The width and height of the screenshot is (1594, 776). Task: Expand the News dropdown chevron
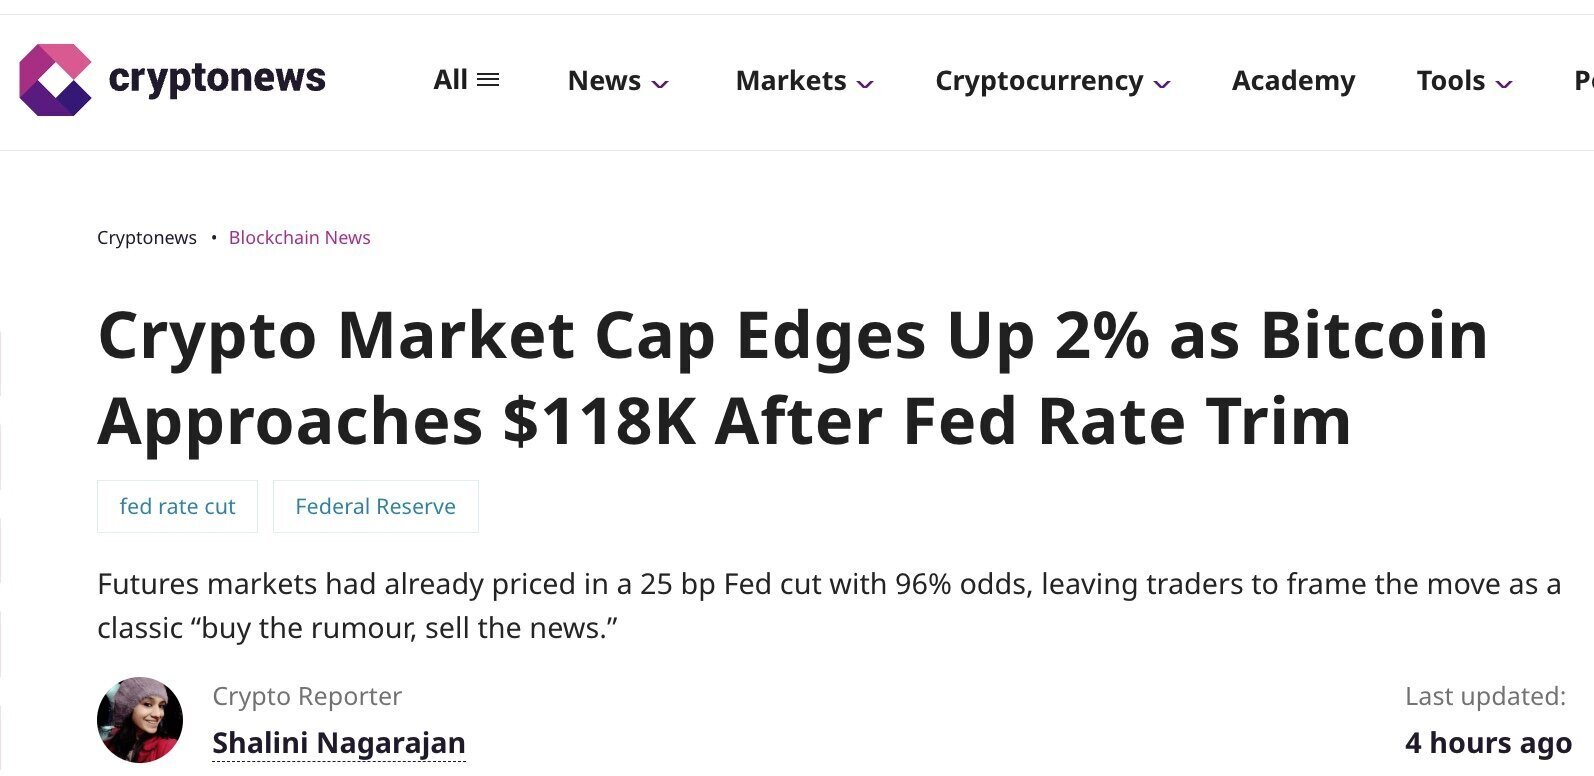click(x=660, y=84)
